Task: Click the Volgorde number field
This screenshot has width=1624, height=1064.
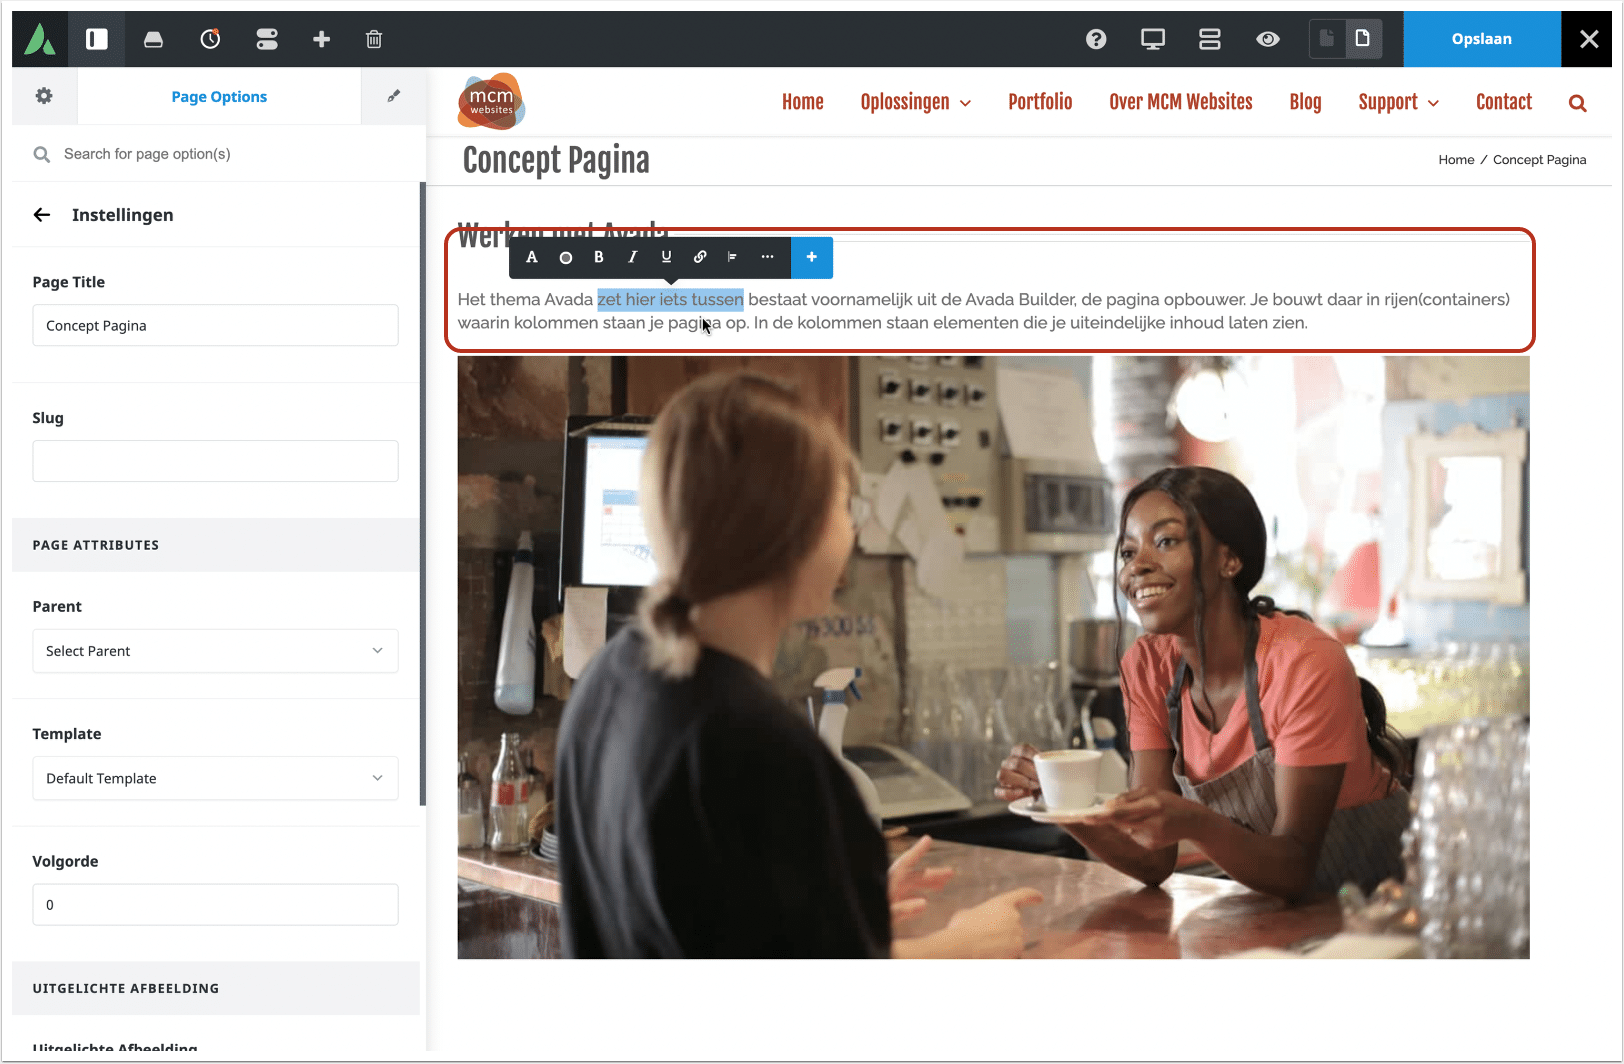Action: 215,905
